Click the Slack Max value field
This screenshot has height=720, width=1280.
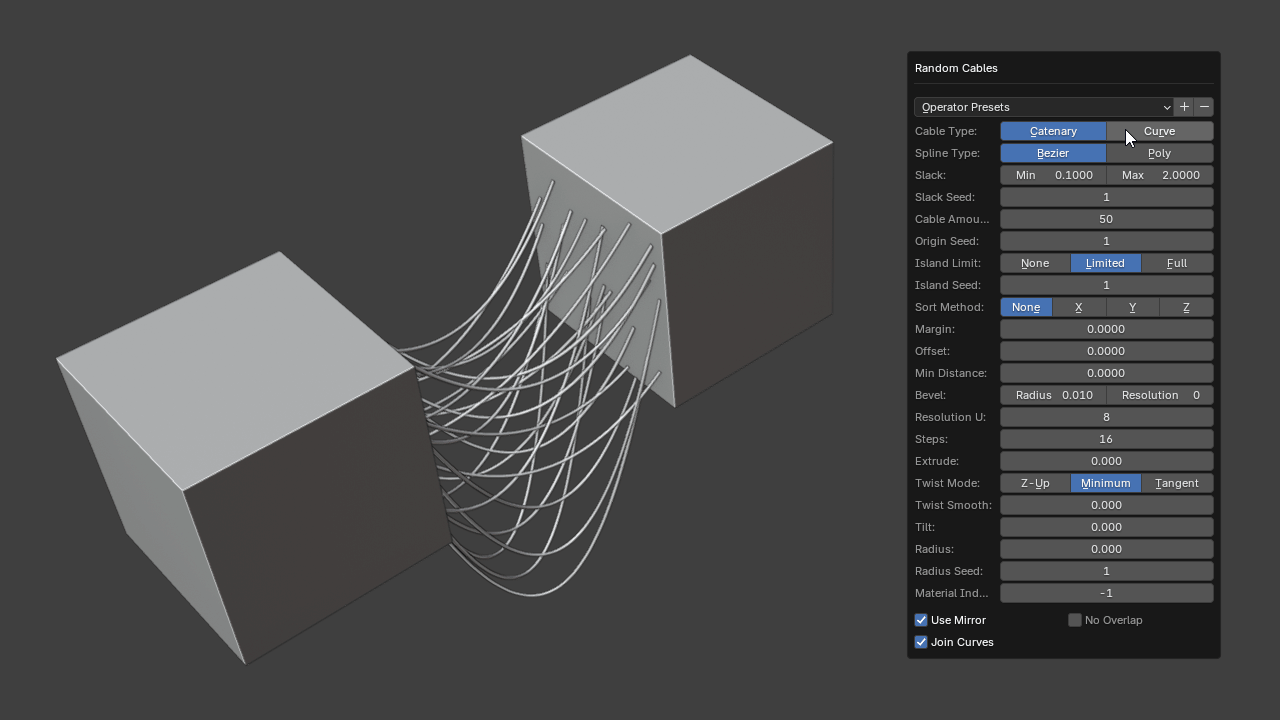[x=1160, y=175]
